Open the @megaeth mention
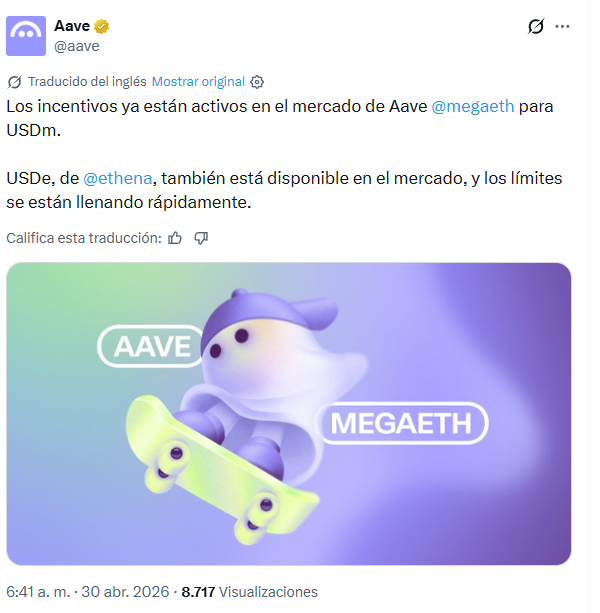600x613 pixels. click(x=473, y=106)
